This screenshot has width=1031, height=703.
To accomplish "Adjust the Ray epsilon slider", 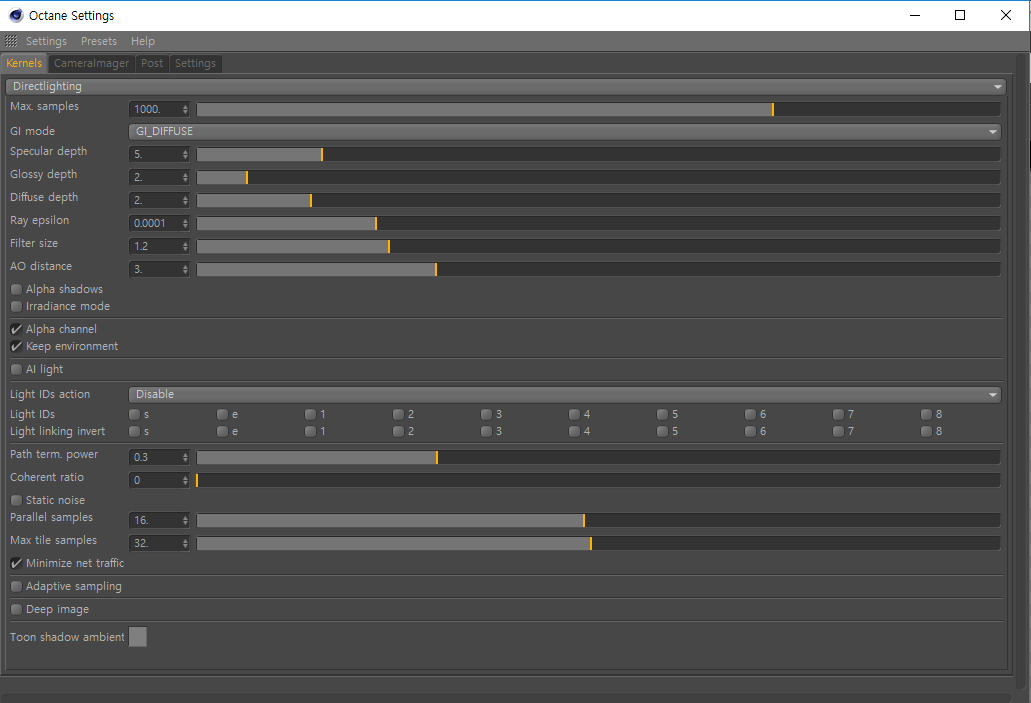I will pos(598,224).
